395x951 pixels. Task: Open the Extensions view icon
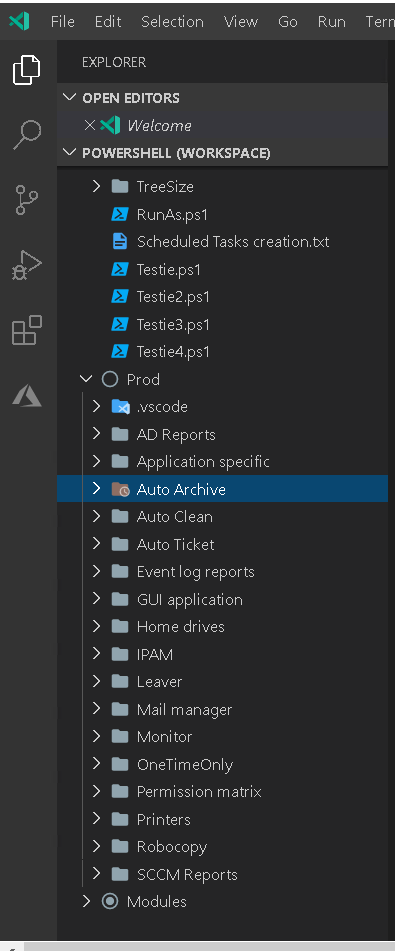click(x=27, y=331)
